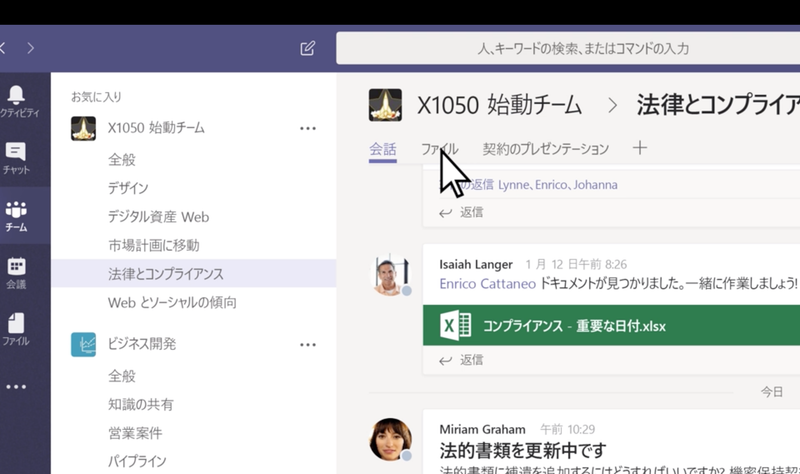The width and height of the screenshot is (800, 474).
Task: Select the 会話 tab
Action: pyautogui.click(x=383, y=149)
